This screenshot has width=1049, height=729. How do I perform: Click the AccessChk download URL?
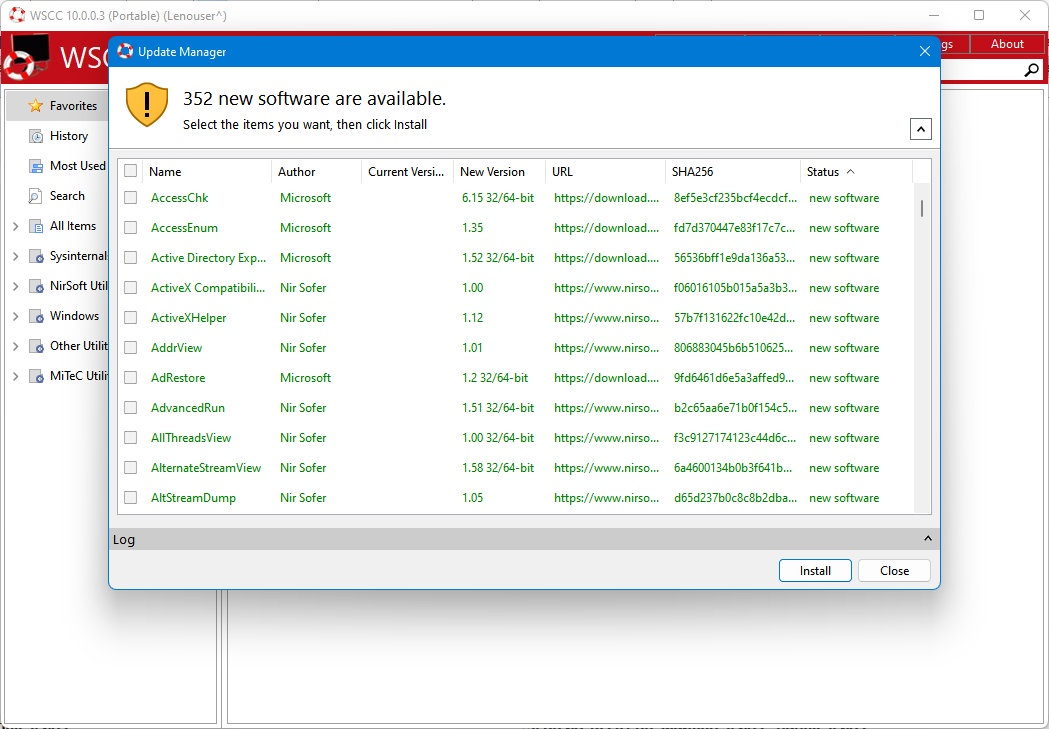(x=606, y=198)
